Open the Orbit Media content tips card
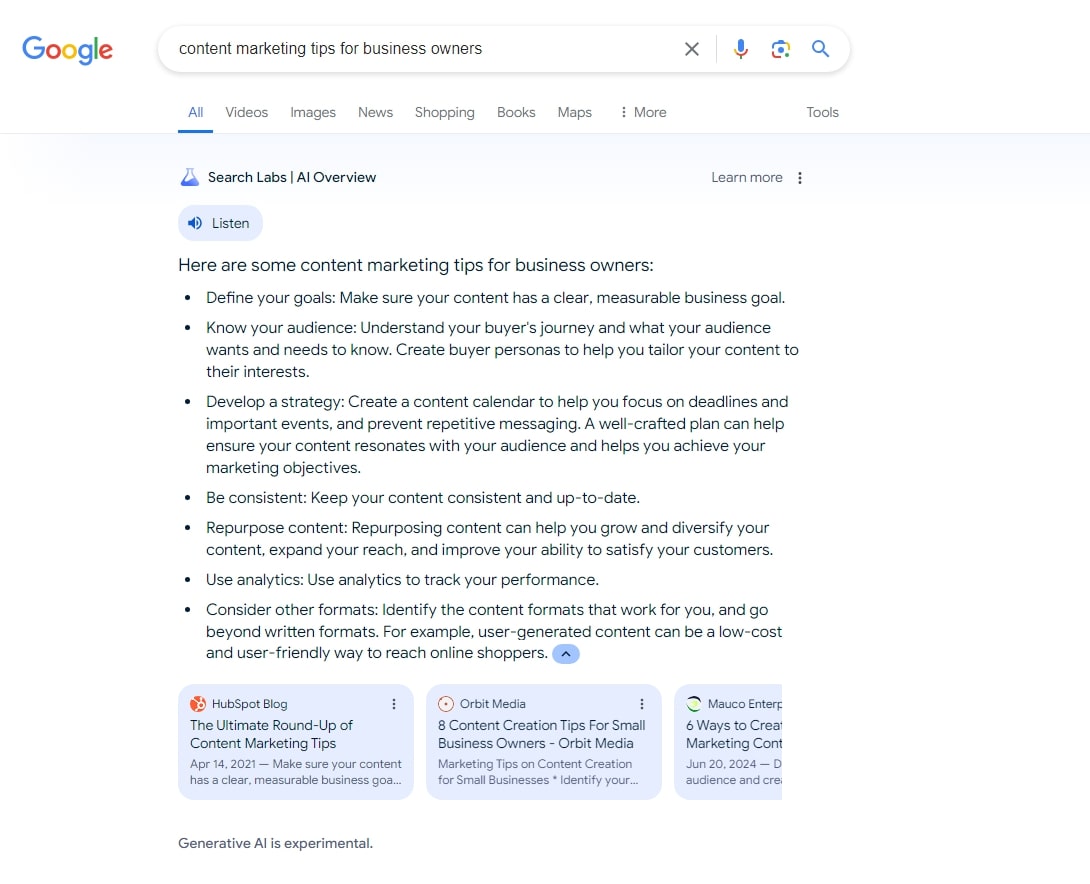This screenshot has width=1090, height=884. coord(541,734)
